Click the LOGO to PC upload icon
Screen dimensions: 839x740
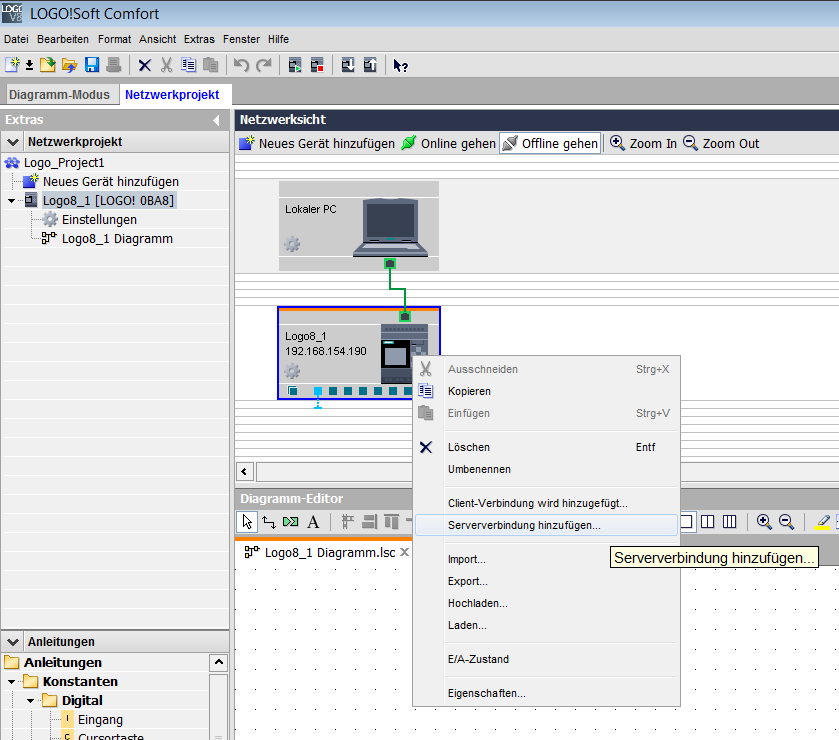pos(370,65)
